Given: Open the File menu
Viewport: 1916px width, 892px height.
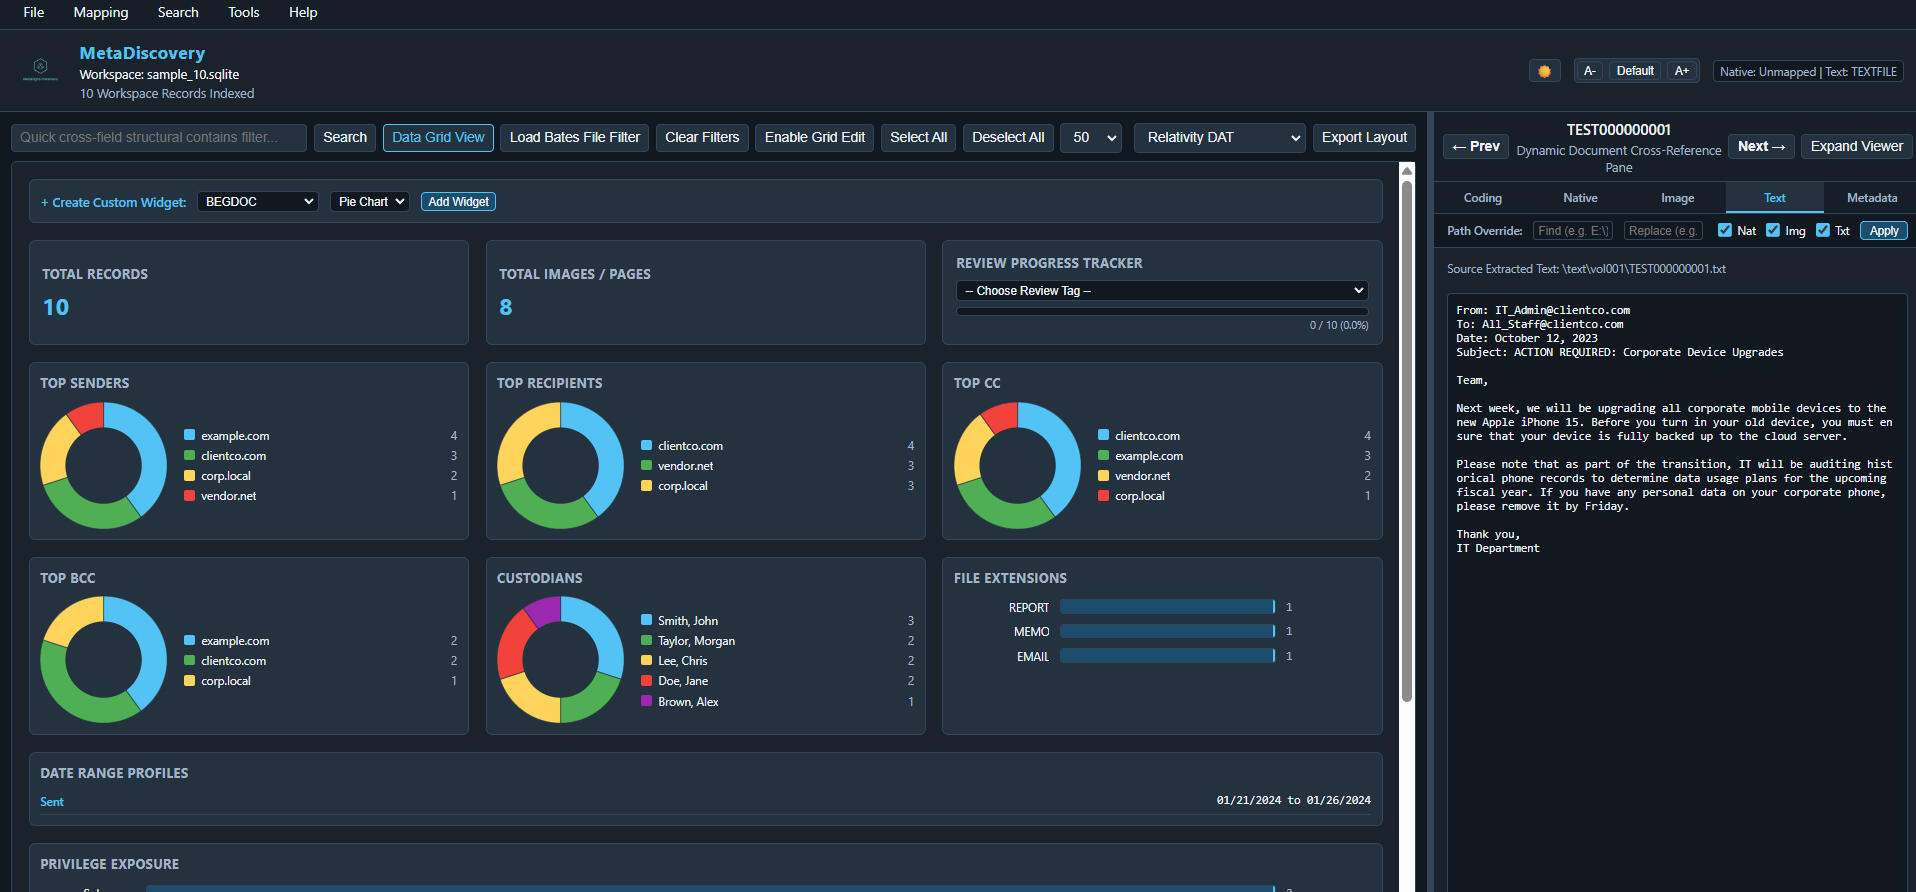Looking at the screenshot, I should [34, 13].
